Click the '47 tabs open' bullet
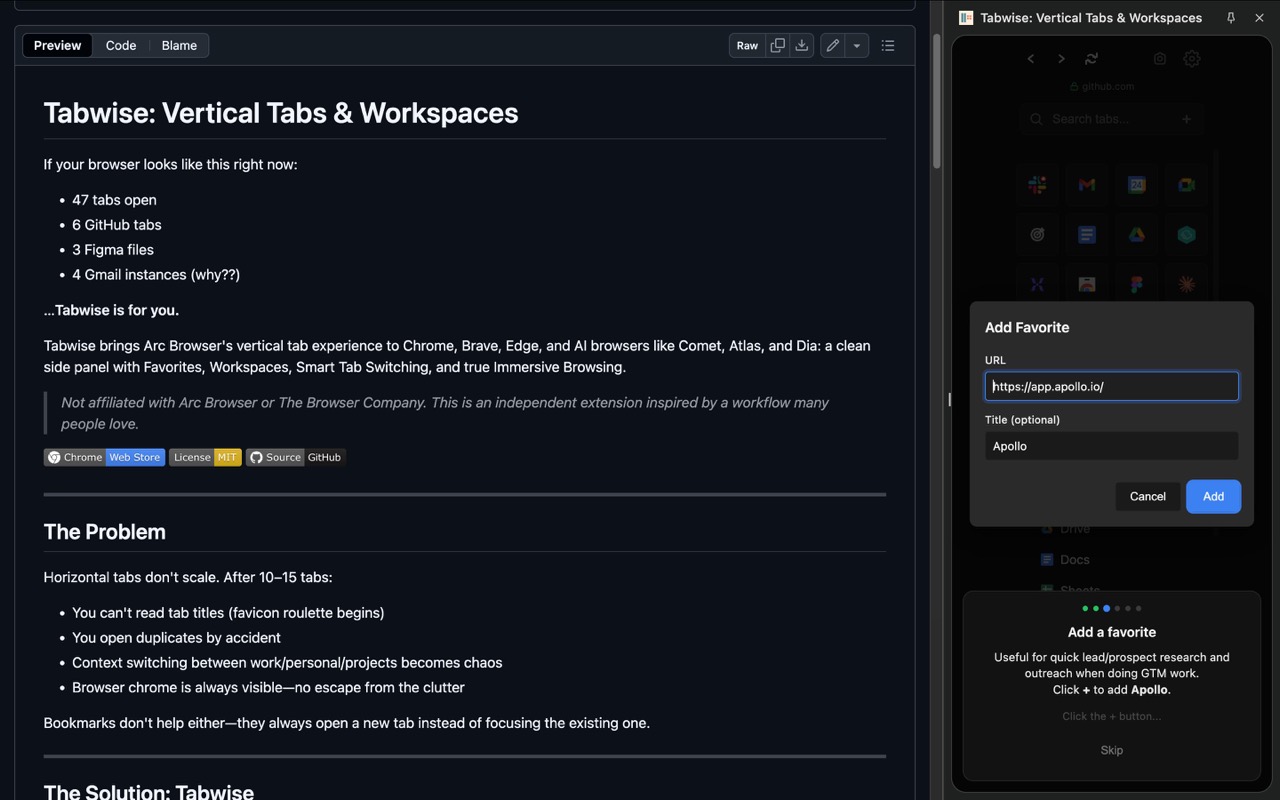 click(x=114, y=200)
